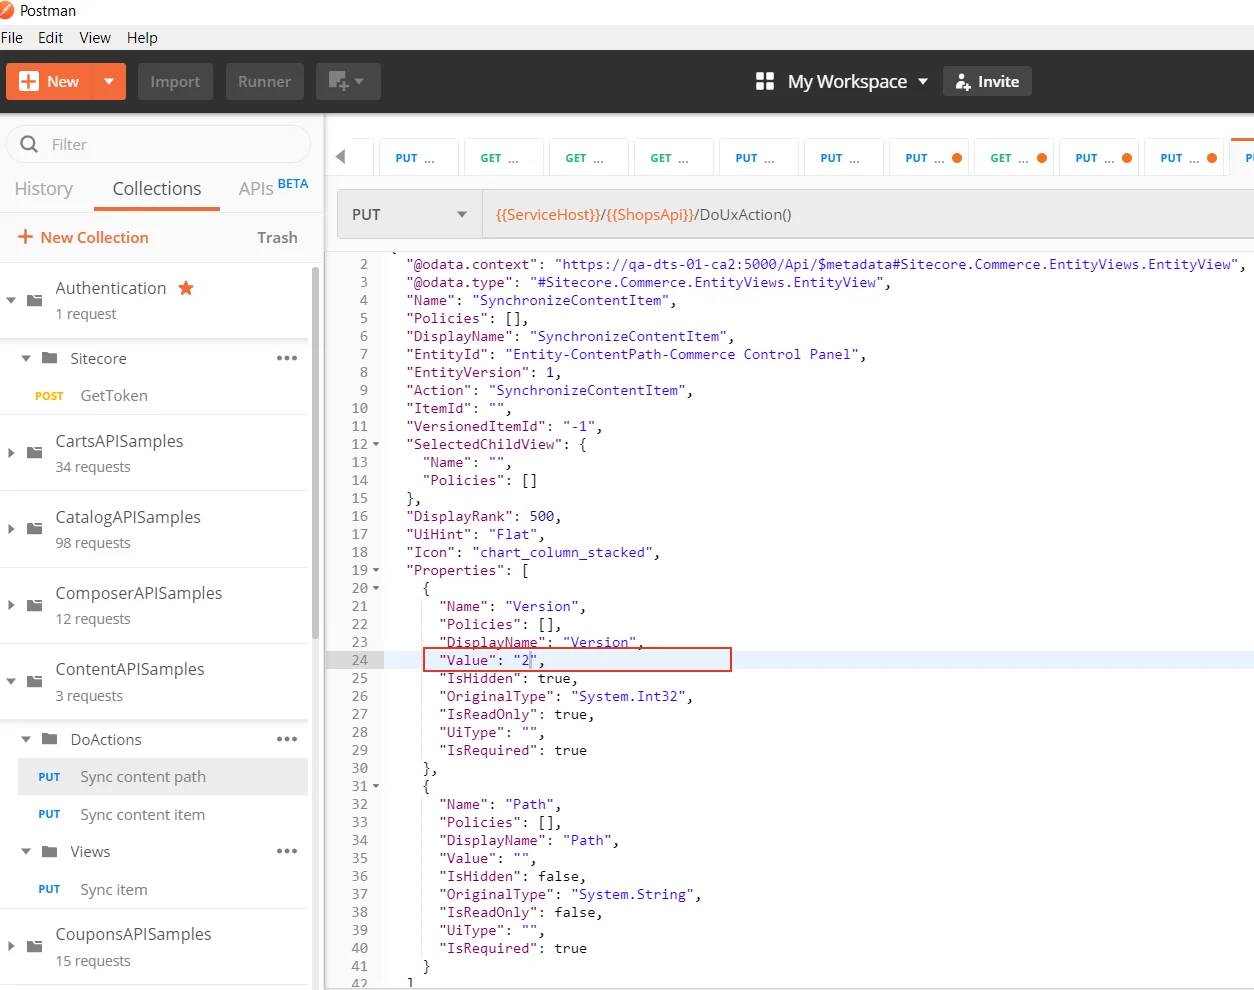The width and height of the screenshot is (1254, 990).
Task: Fold object at line 31
Action: pyautogui.click(x=376, y=786)
